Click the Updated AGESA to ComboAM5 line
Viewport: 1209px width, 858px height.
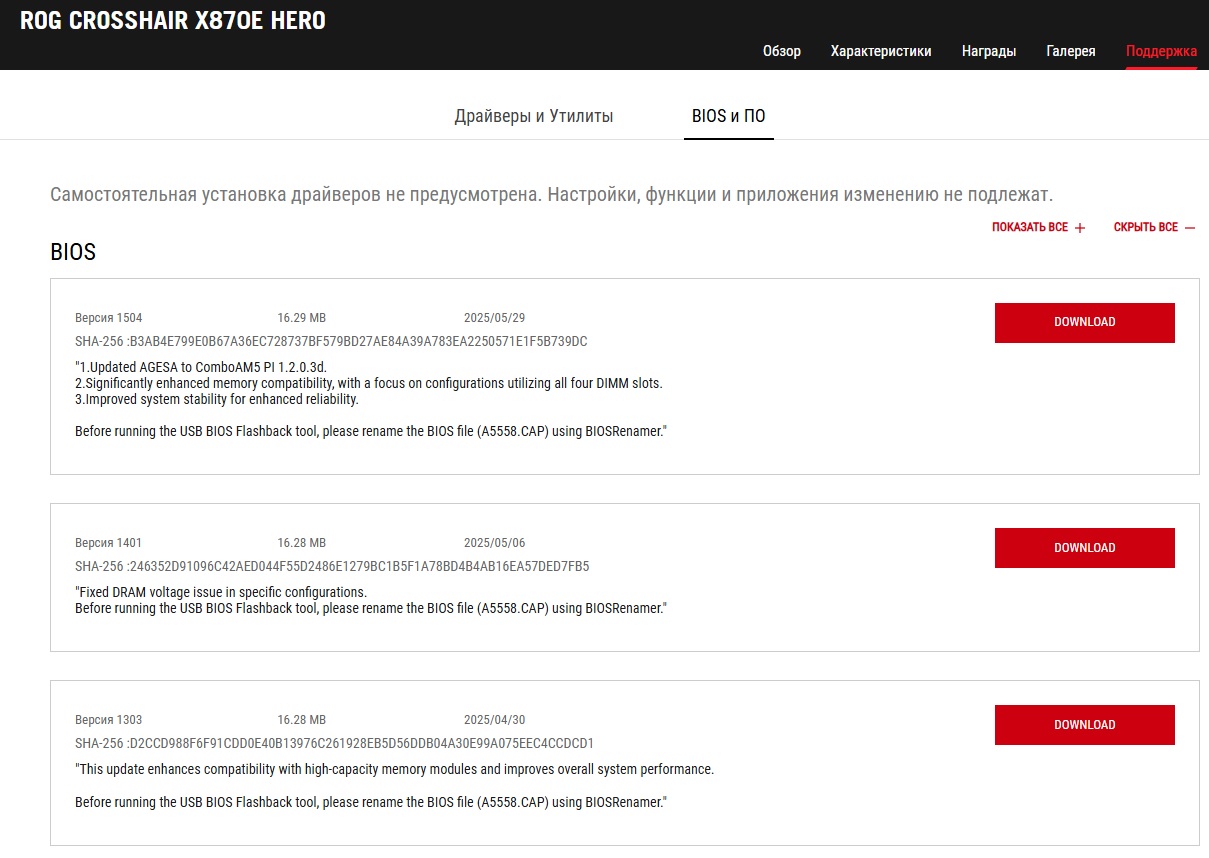point(201,367)
